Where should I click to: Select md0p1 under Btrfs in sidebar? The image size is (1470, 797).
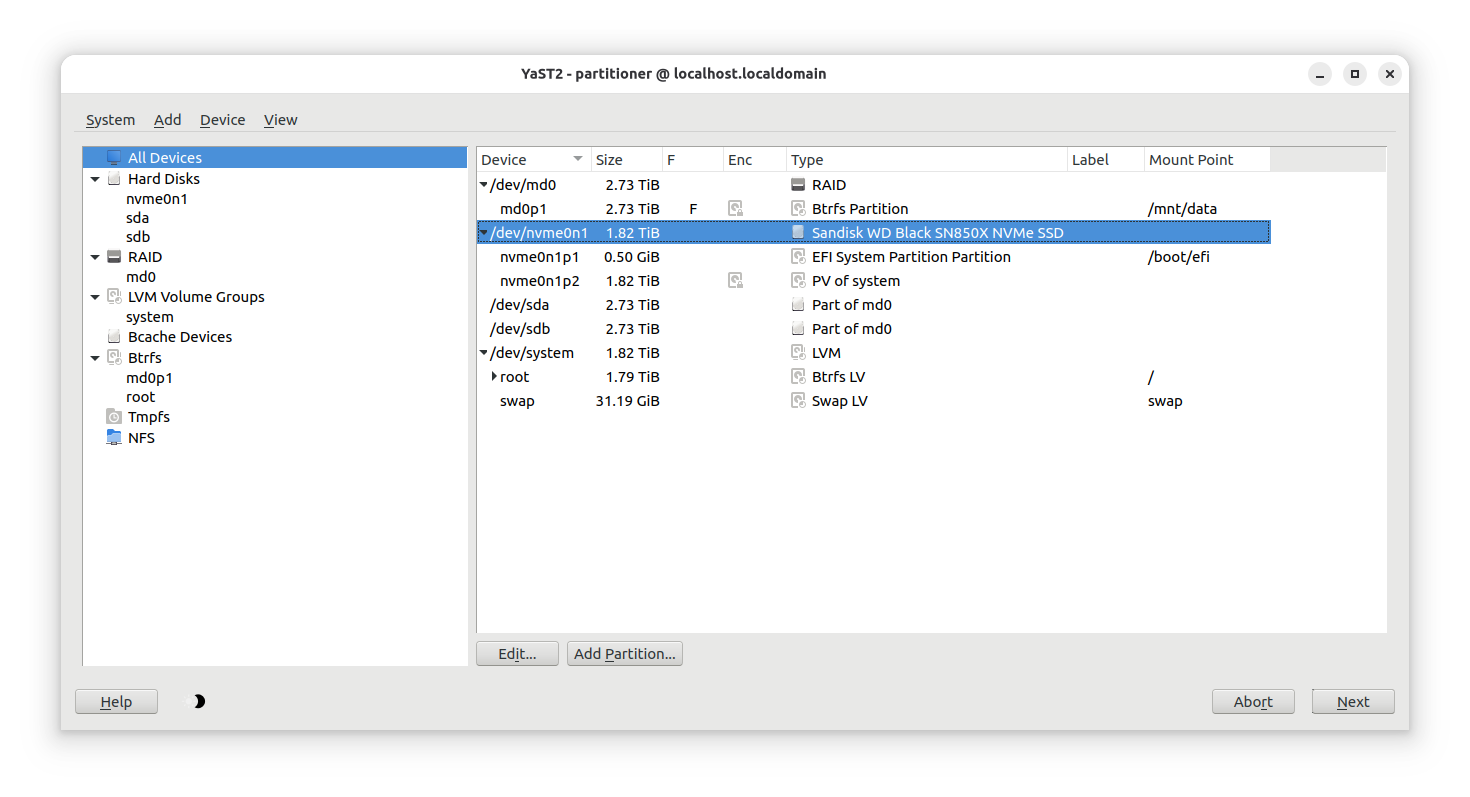point(149,378)
